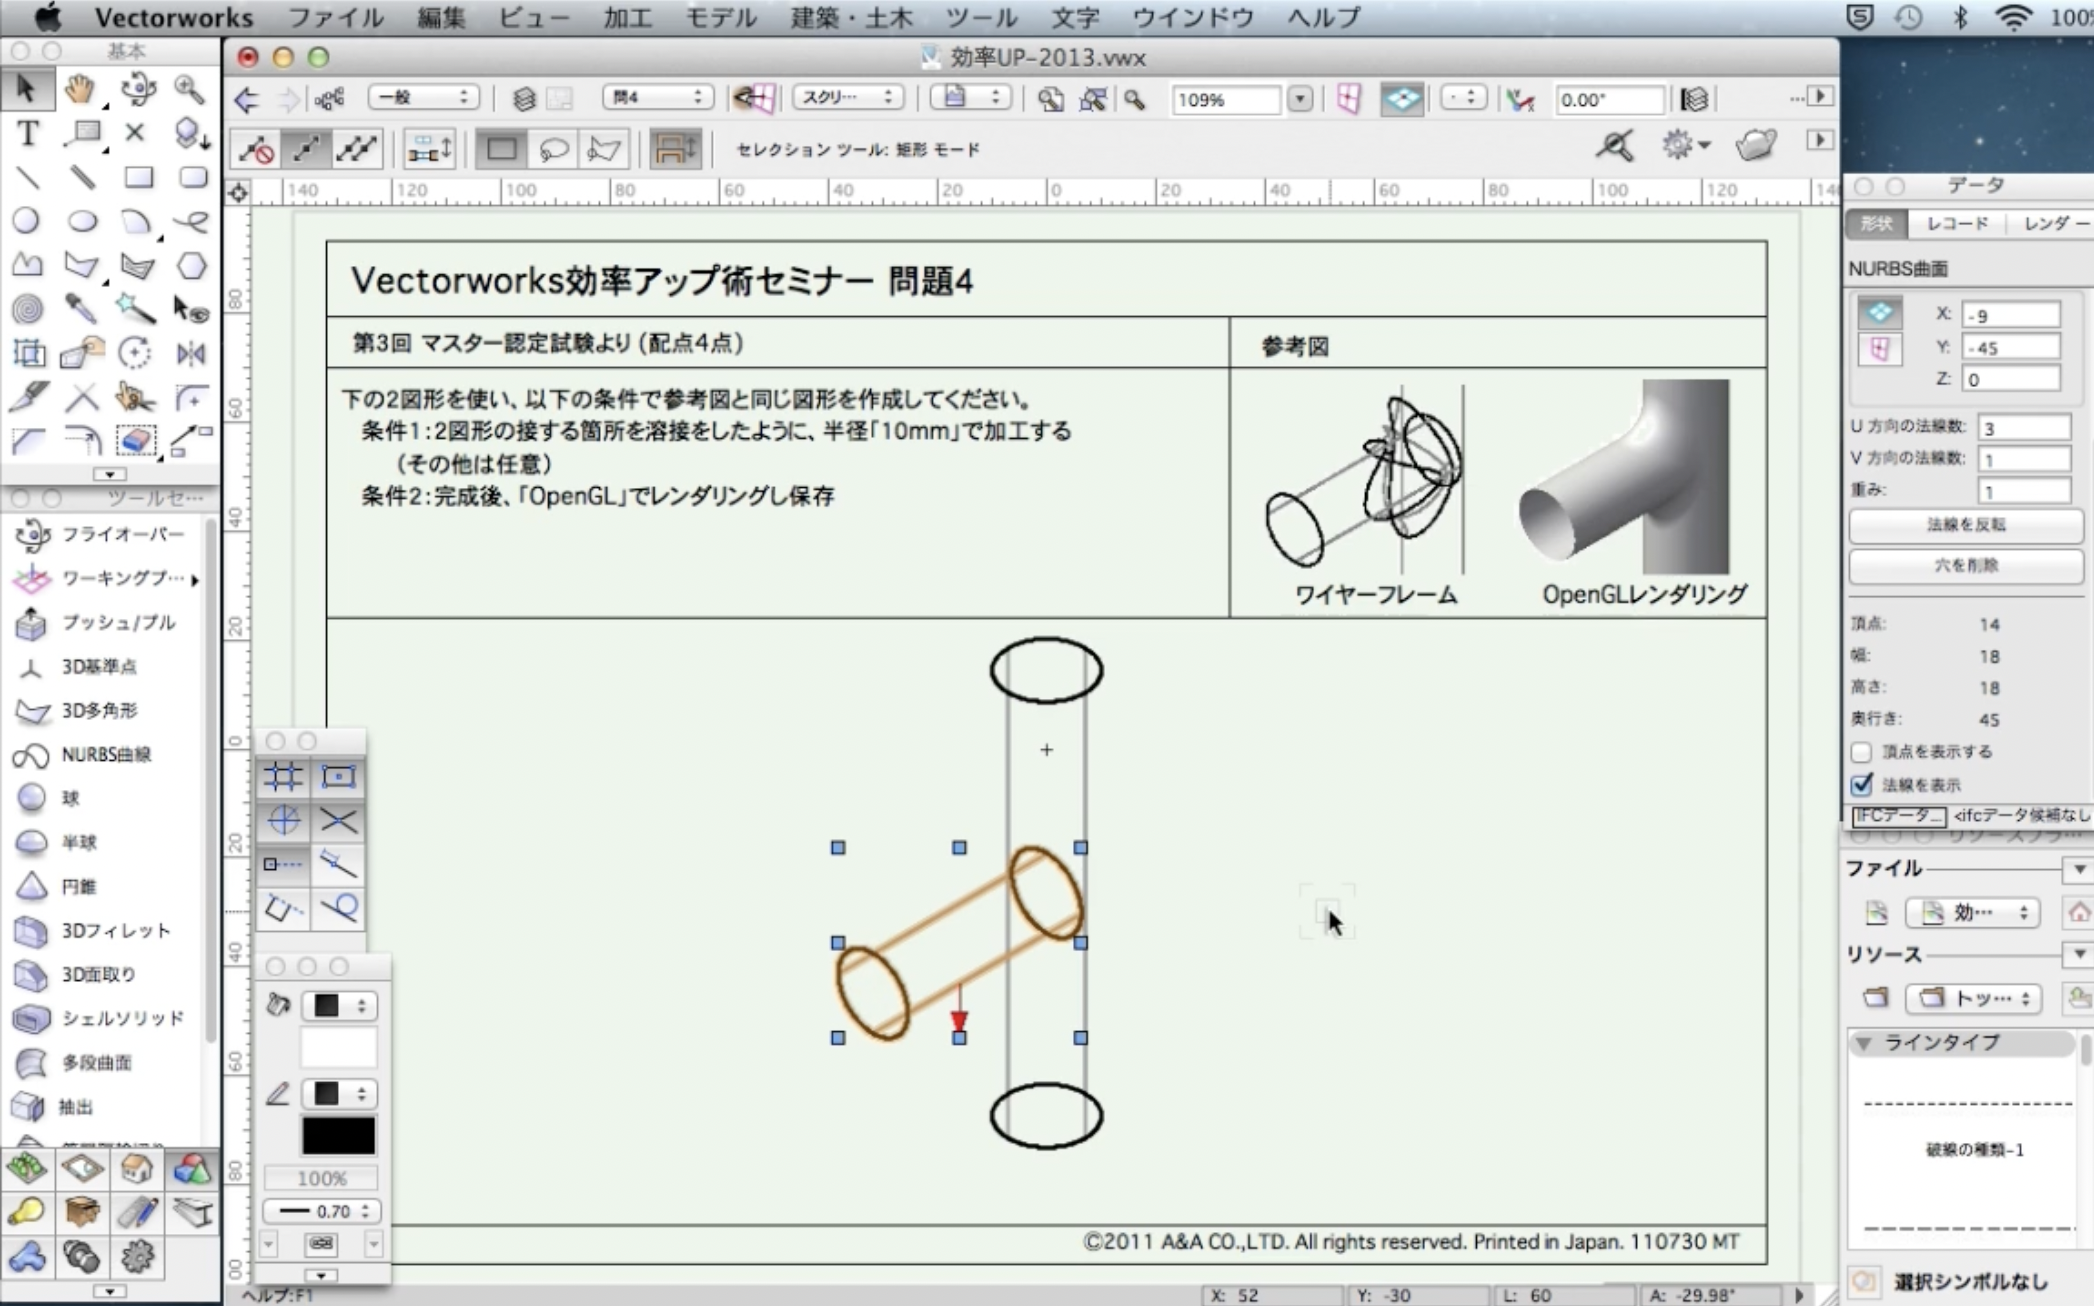Click the 0.00° rotation angle field

pos(1608,99)
